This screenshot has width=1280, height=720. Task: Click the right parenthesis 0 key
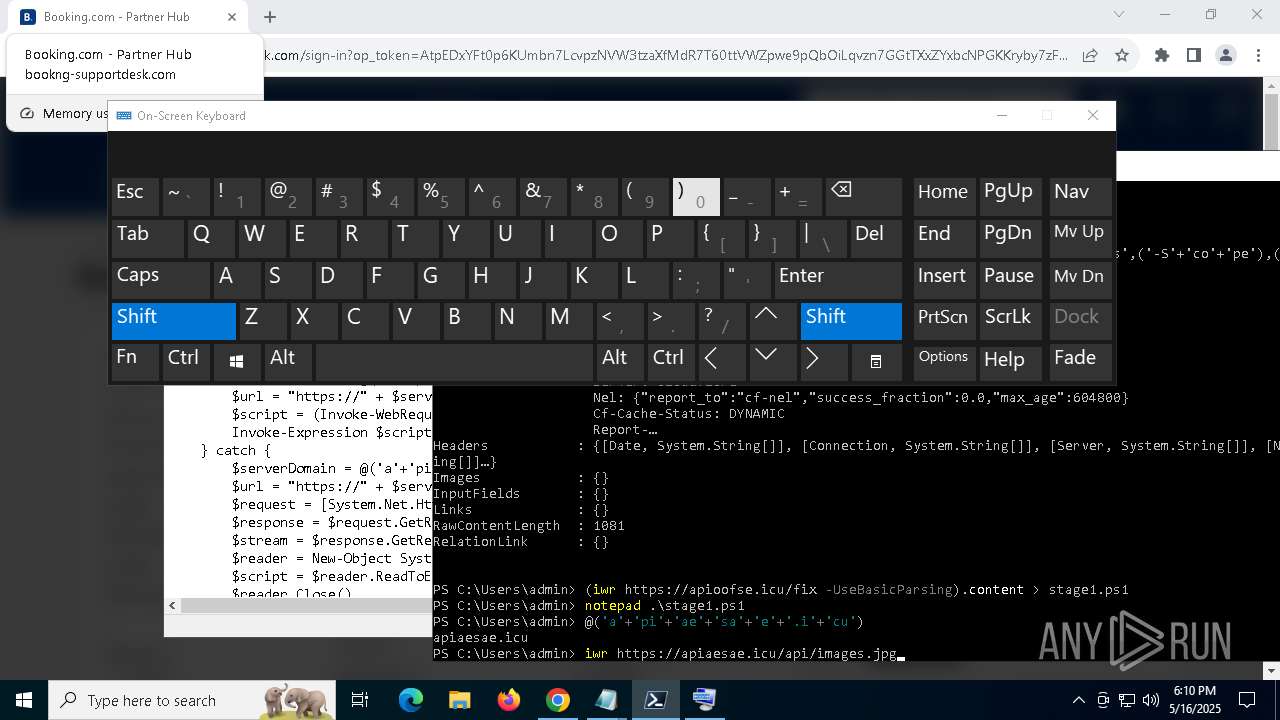696,196
